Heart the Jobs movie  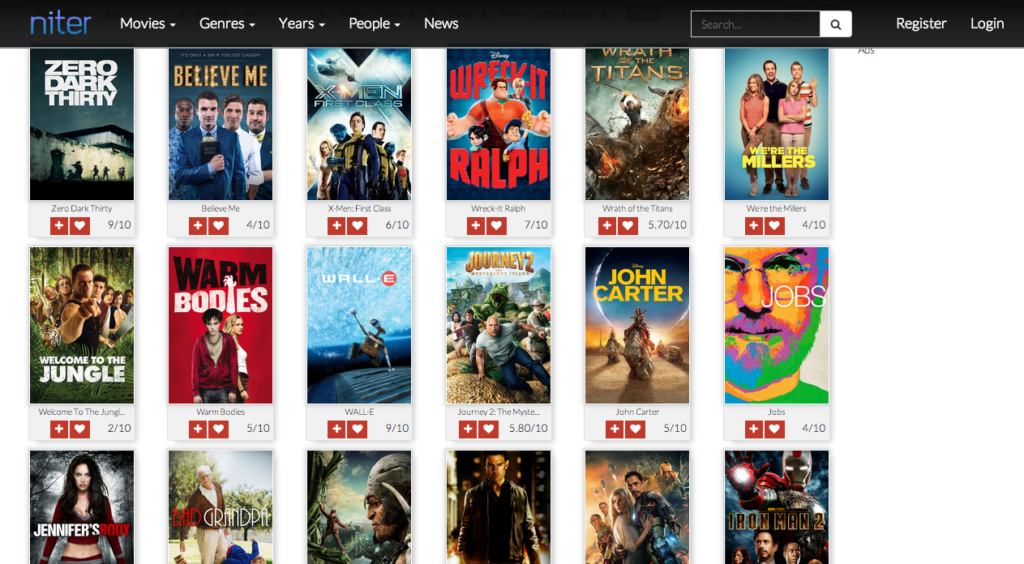[775, 430]
